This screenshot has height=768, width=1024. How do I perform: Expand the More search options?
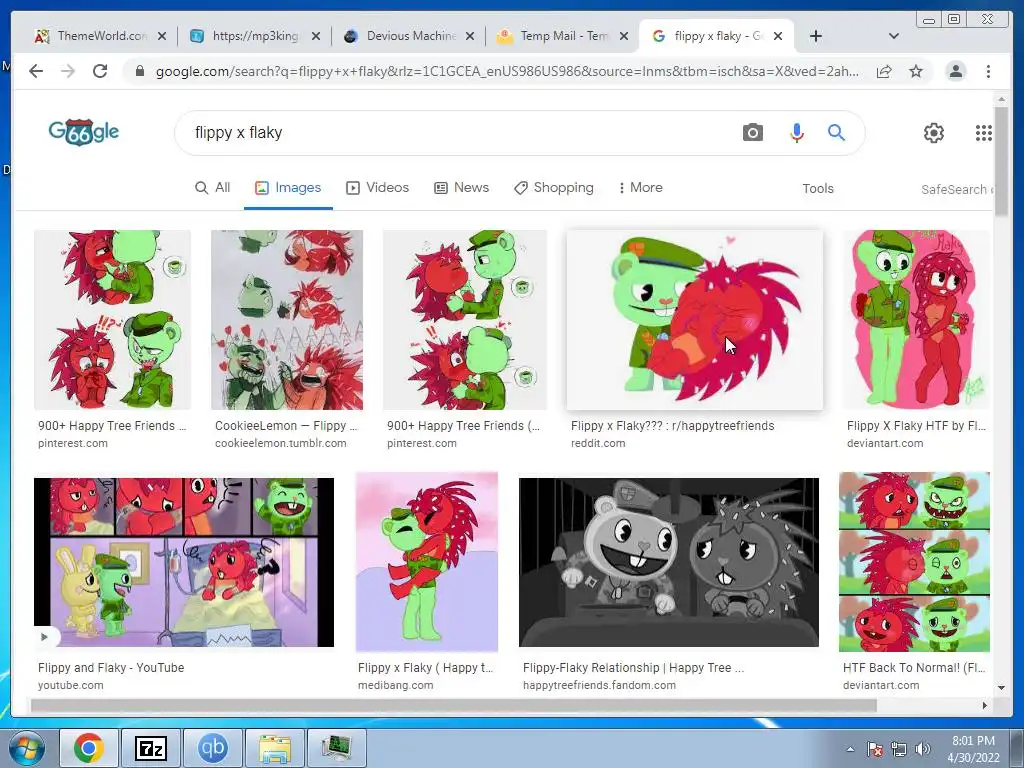click(x=641, y=188)
